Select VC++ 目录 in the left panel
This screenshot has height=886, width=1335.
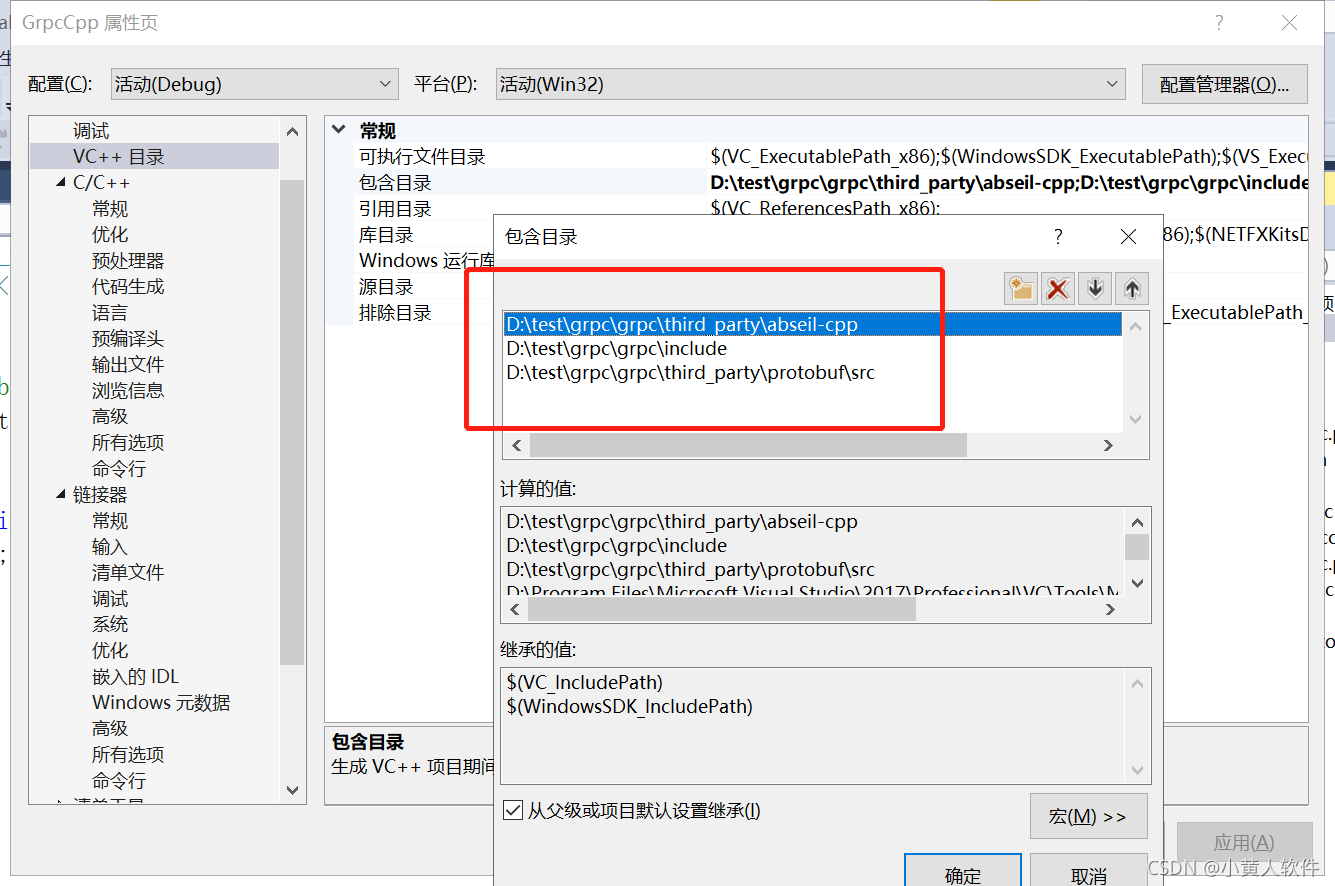tap(118, 156)
